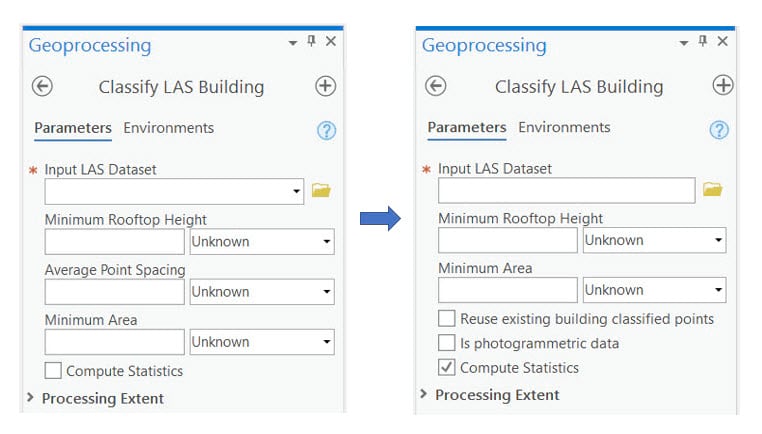Open help icon in right pane
Screen dimensions: 762x434
pos(719,130)
